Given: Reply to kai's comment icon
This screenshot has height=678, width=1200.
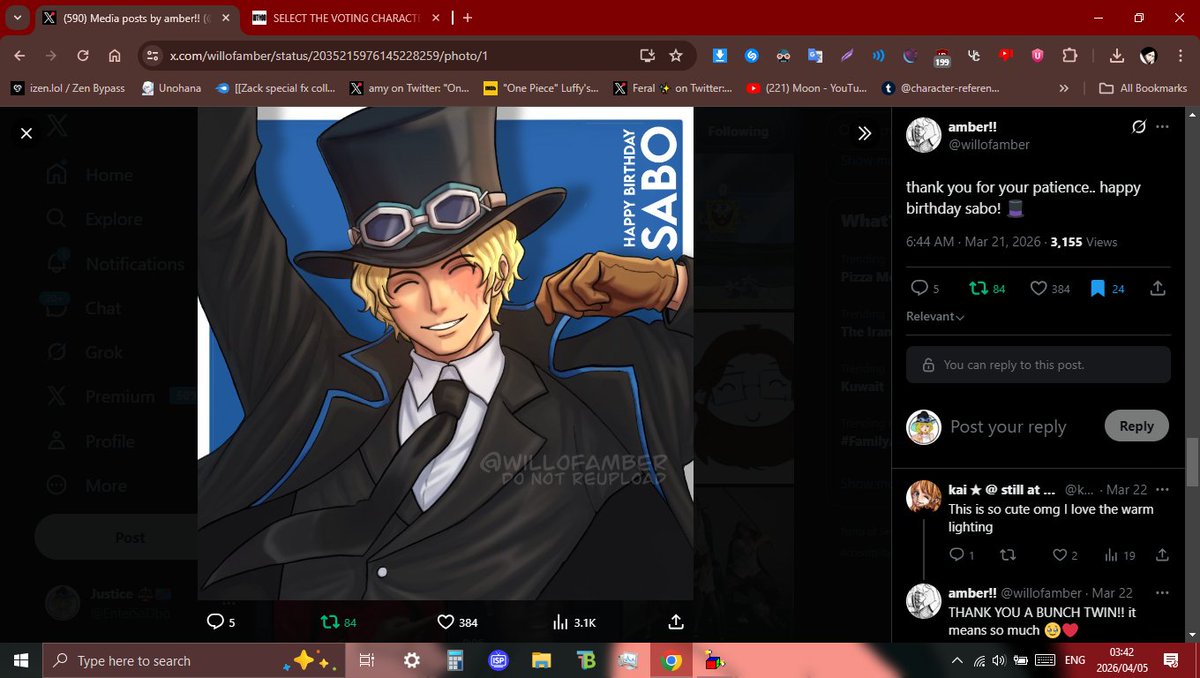Looking at the screenshot, I should [x=956, y=555].
